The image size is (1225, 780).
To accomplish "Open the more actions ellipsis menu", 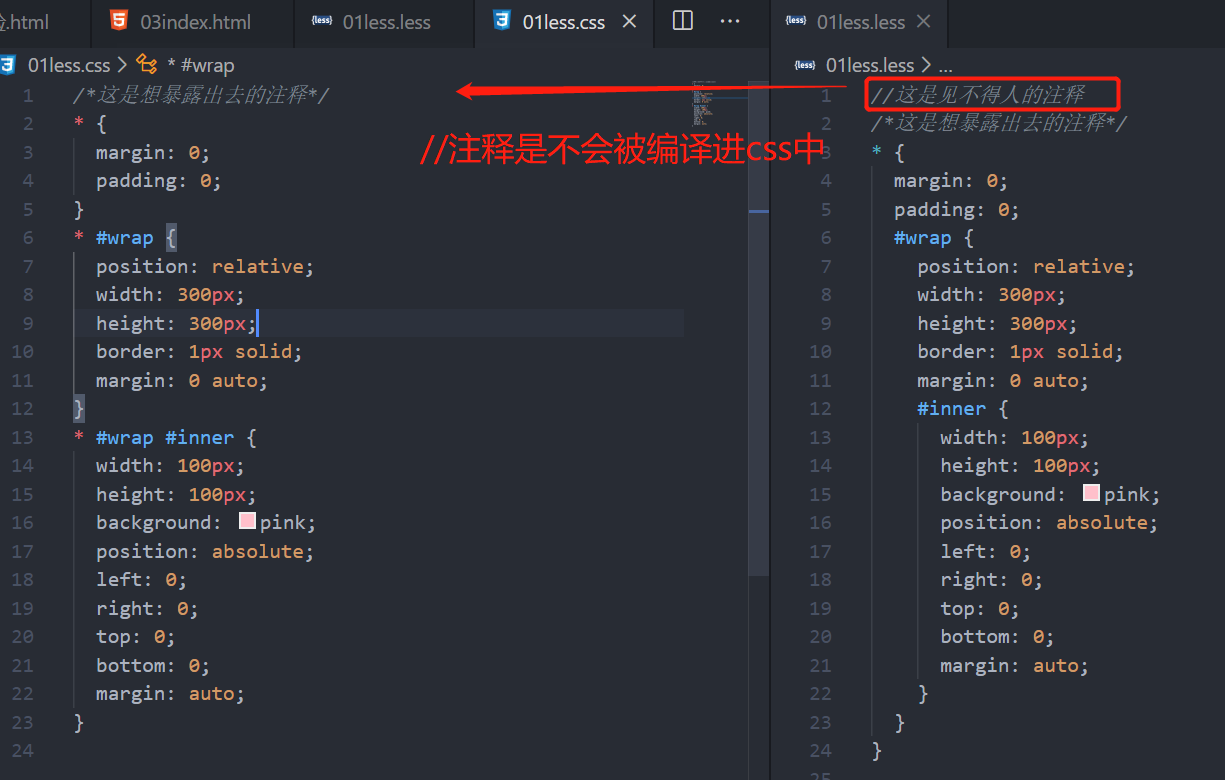I will coord(731,21).
